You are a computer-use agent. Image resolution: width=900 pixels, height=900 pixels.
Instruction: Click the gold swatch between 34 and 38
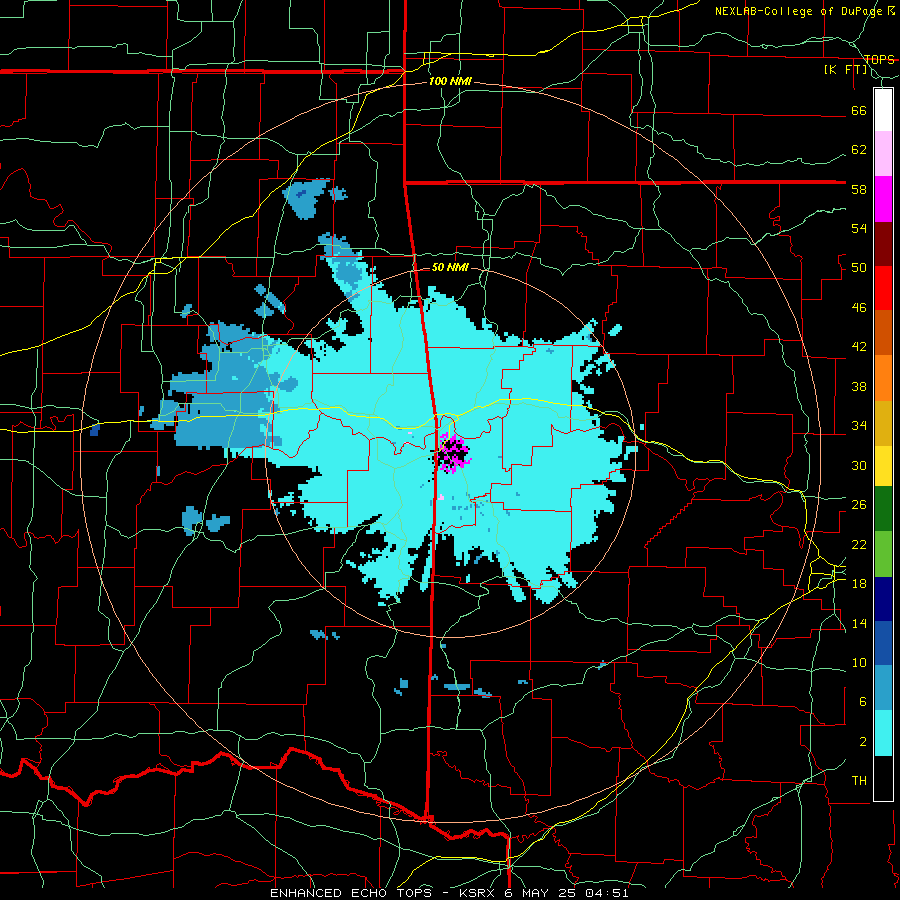point(883,423)
